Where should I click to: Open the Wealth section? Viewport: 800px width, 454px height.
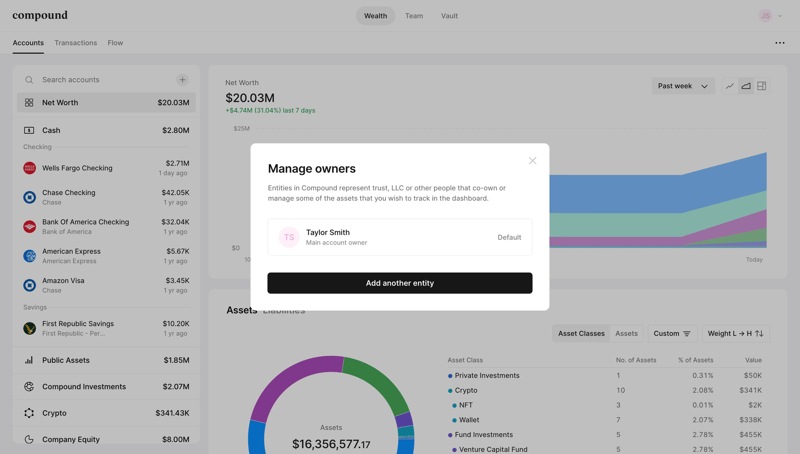click(375, 16)
